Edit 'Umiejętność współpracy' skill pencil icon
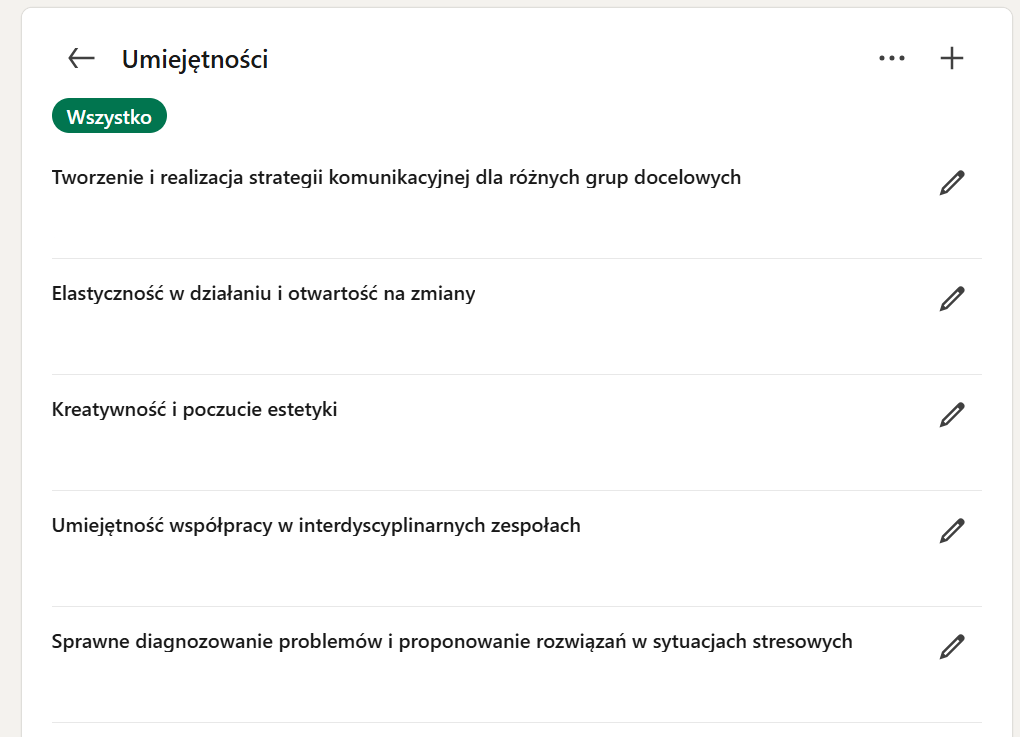This screenshot has width=1020, height=737. coord(952,531)
